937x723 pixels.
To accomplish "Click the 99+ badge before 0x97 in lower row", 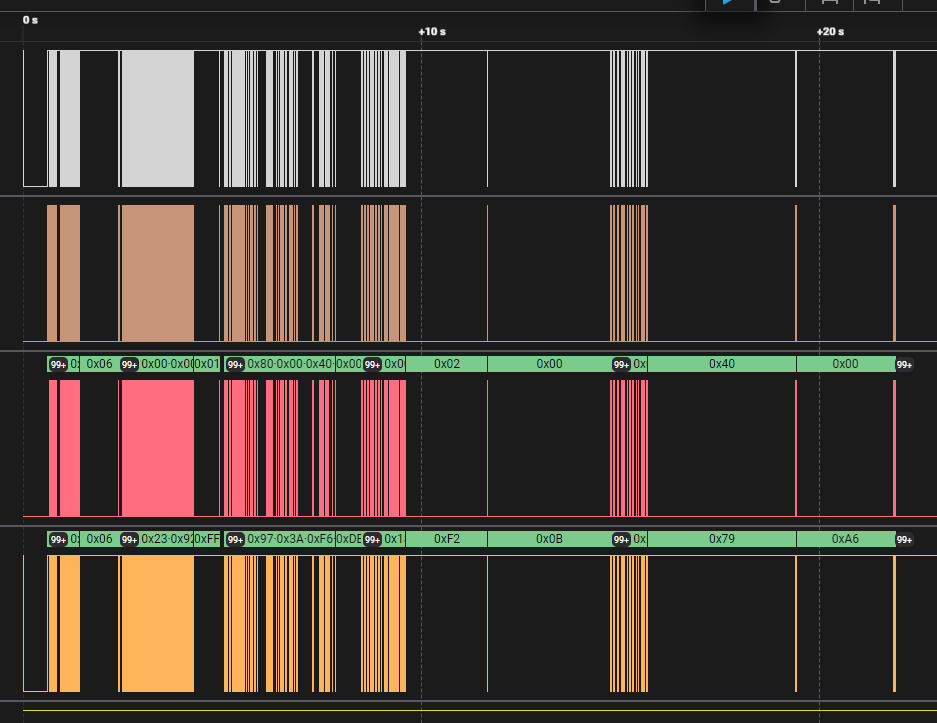I will click(x=235, y=540).
